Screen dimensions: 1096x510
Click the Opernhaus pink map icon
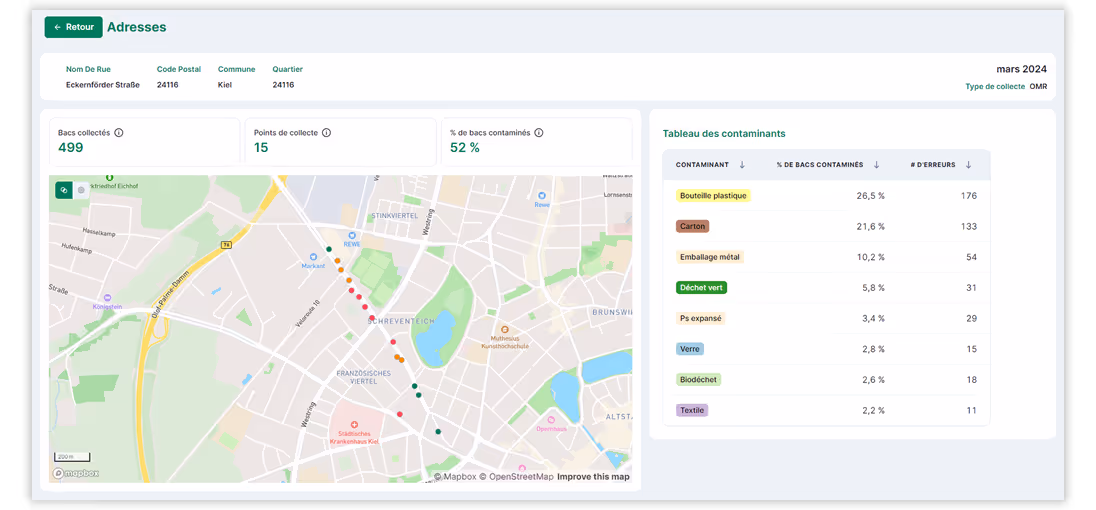[551, 420]
